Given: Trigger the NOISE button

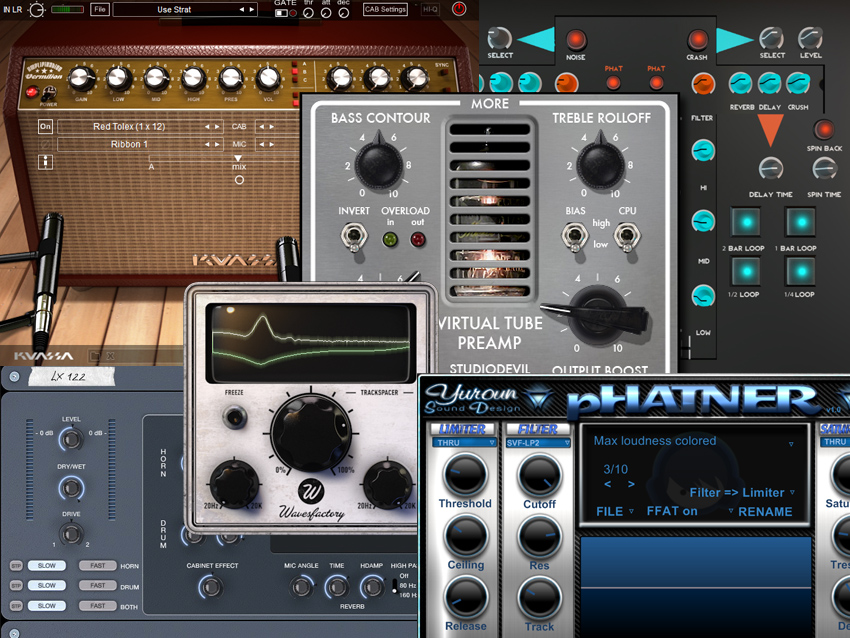Looking at the screenshot, I should (576, 40).
